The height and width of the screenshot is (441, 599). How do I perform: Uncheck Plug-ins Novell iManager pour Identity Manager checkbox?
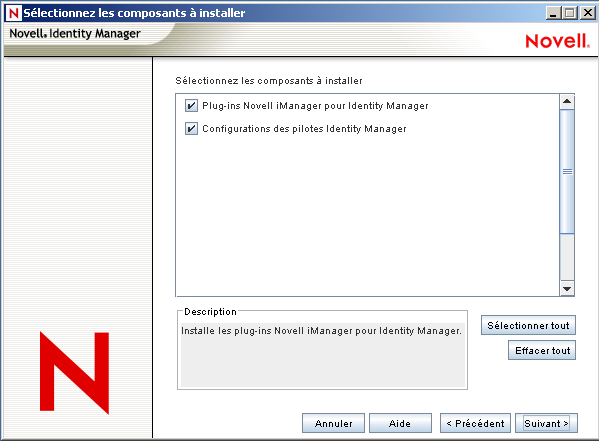coord(191,105)
